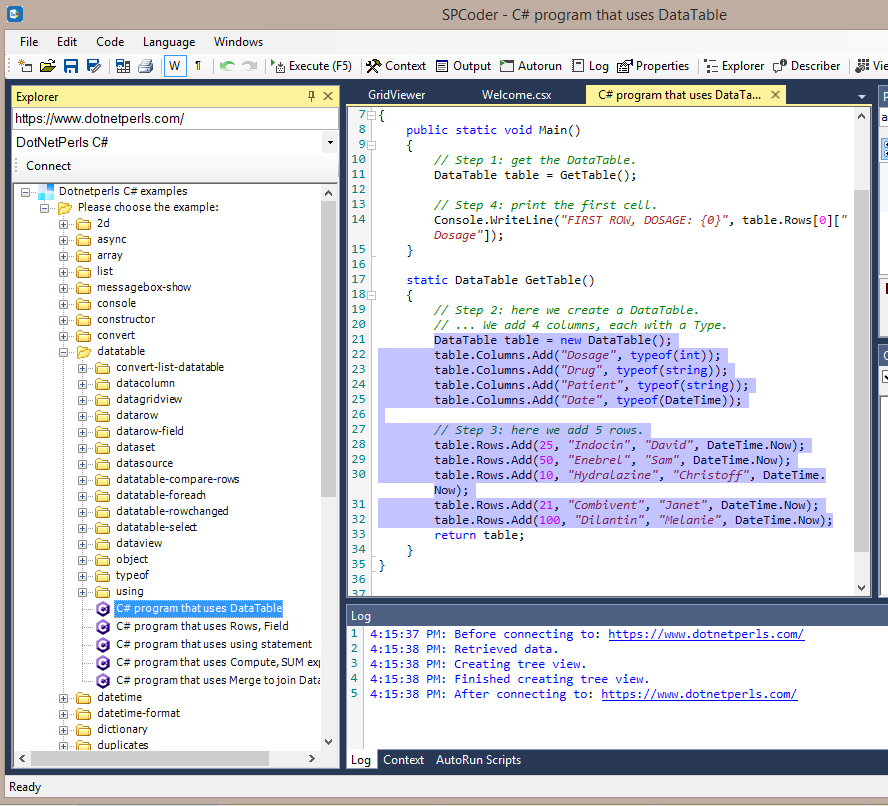Expand the convert-list-datatable folder
888x806 pixels.
(83, 368)
